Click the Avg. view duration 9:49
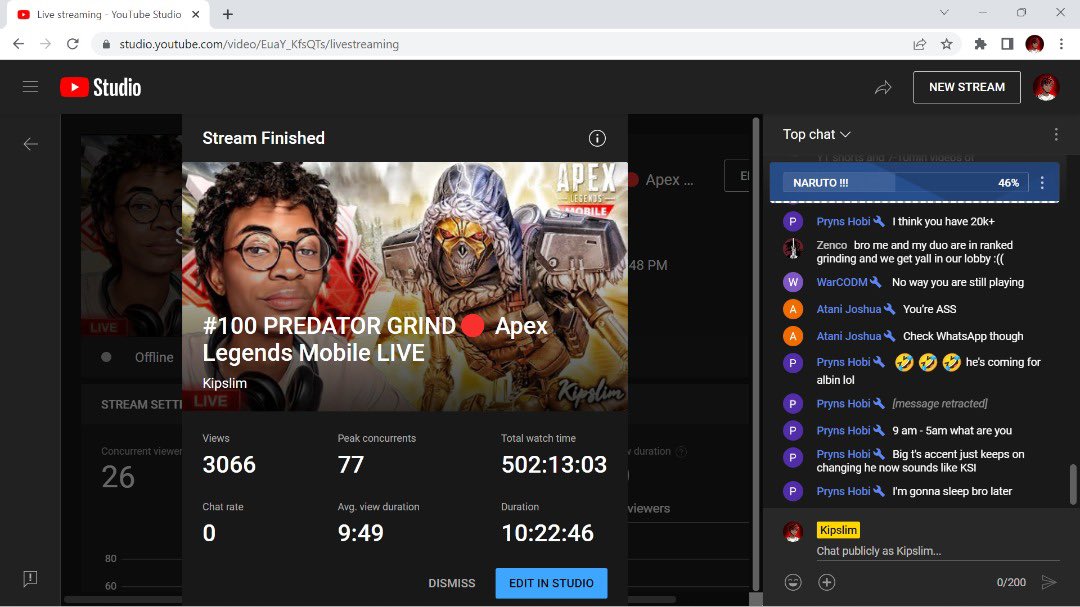Screen dimensions: 1080x607 coord(360,533)
